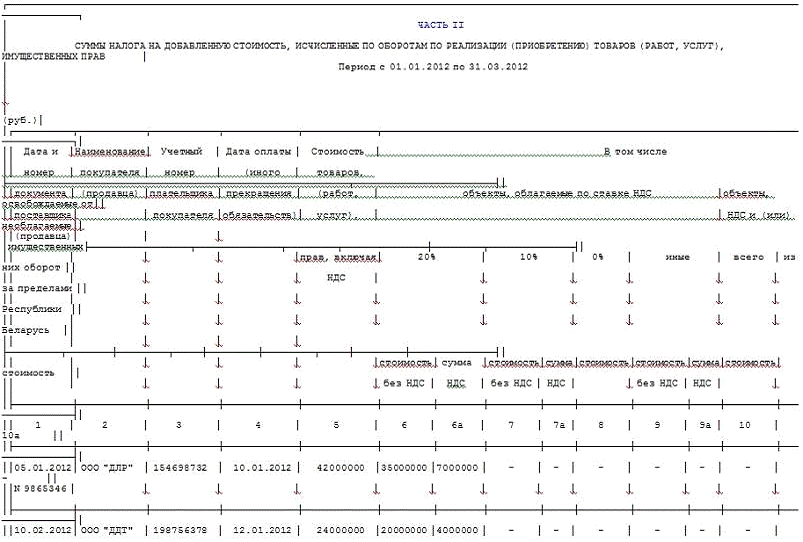Screen dimensions: 803x542
Task: Select the amount 42000000
Action: [x=341, y=468]
